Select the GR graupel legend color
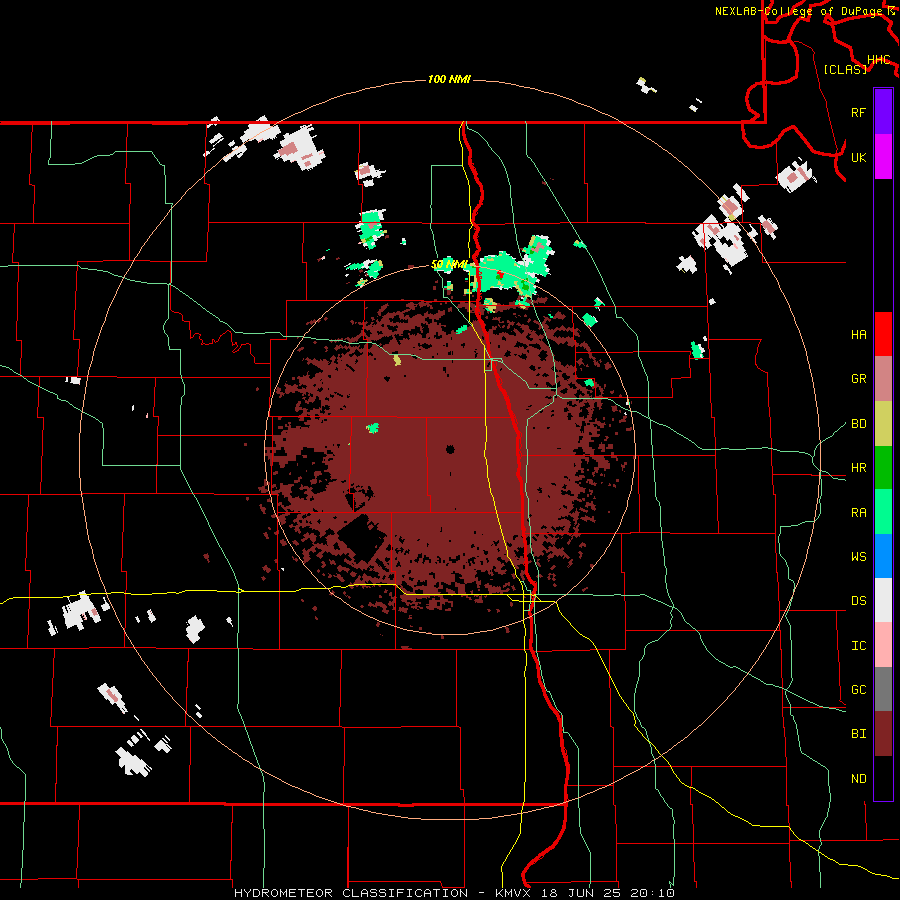 coord(883,378)
